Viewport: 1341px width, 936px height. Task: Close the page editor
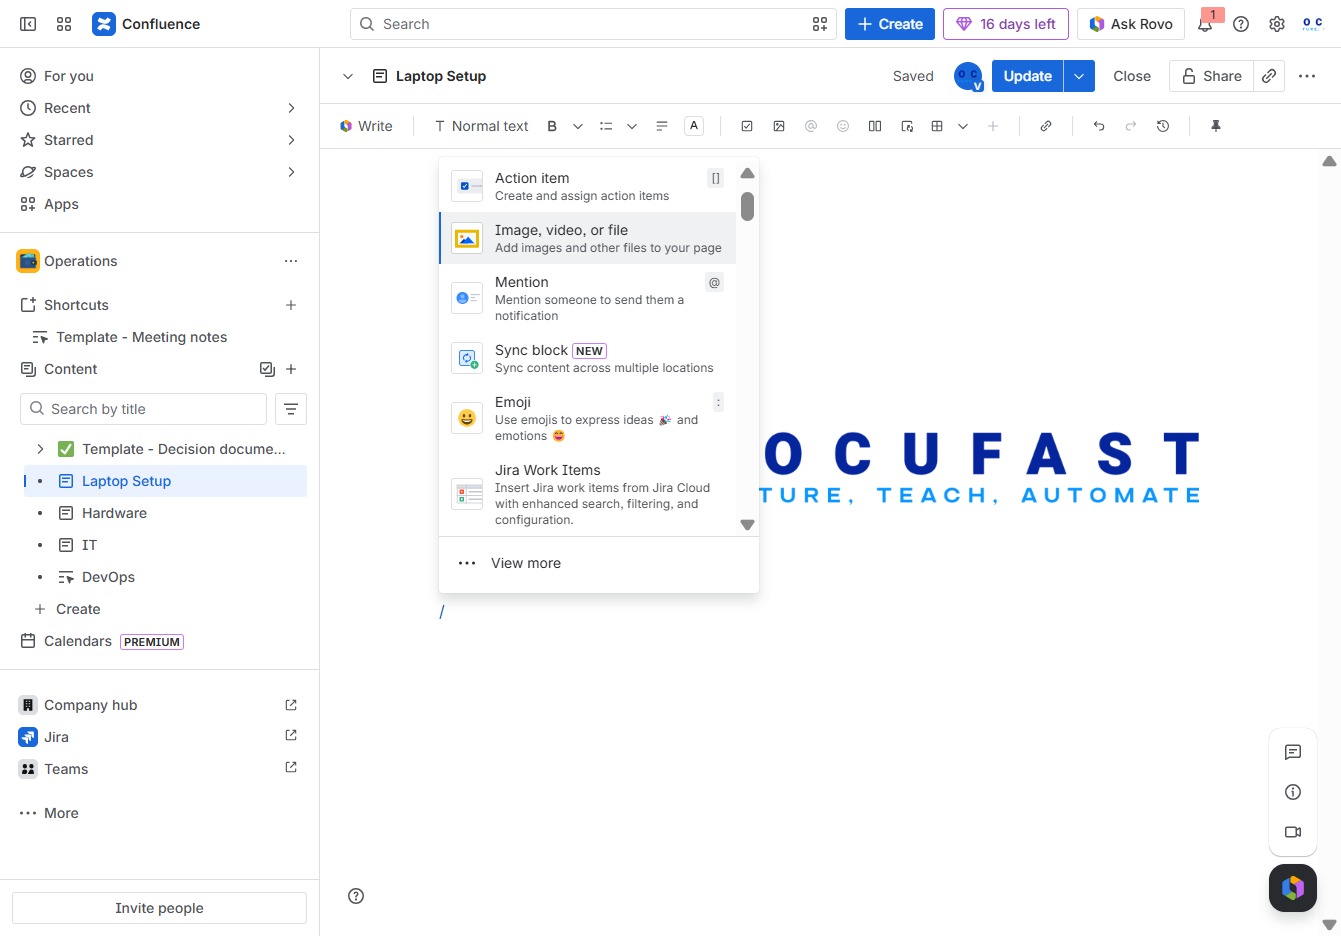coord(1132,76)
